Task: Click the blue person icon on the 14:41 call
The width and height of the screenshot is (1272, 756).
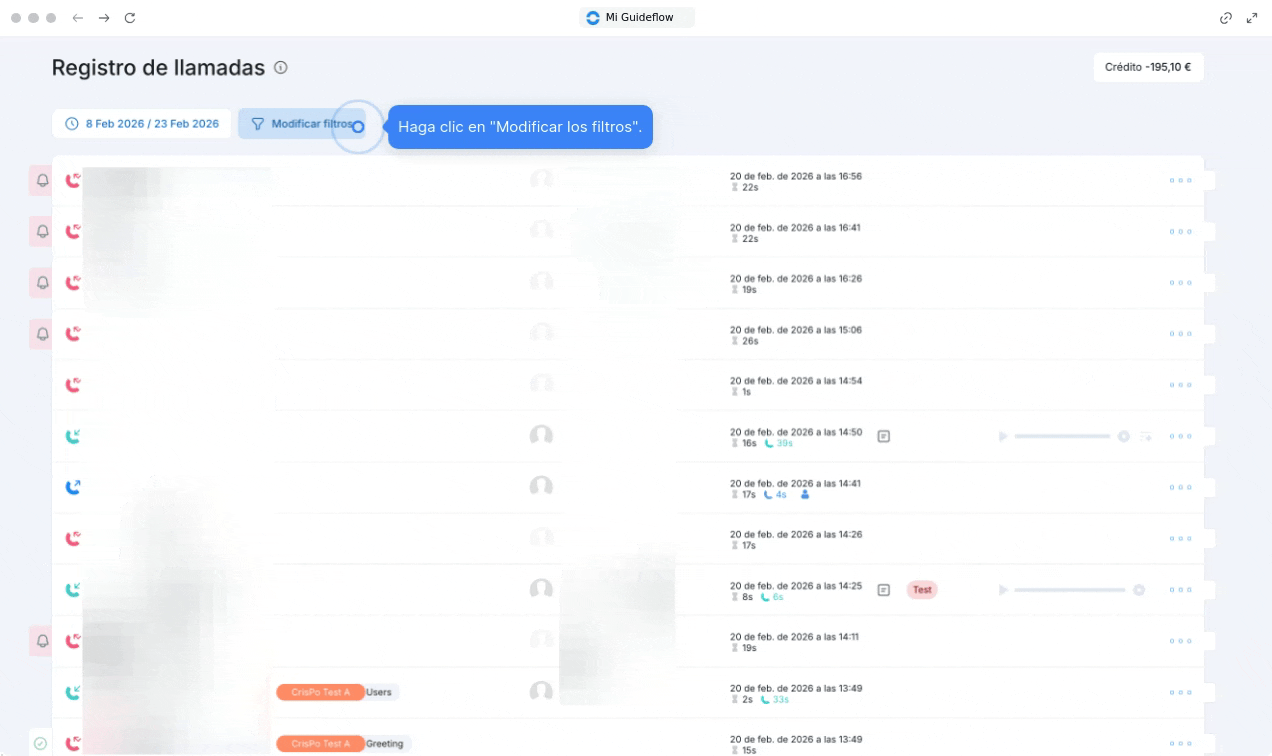Action: click(805, 494)
